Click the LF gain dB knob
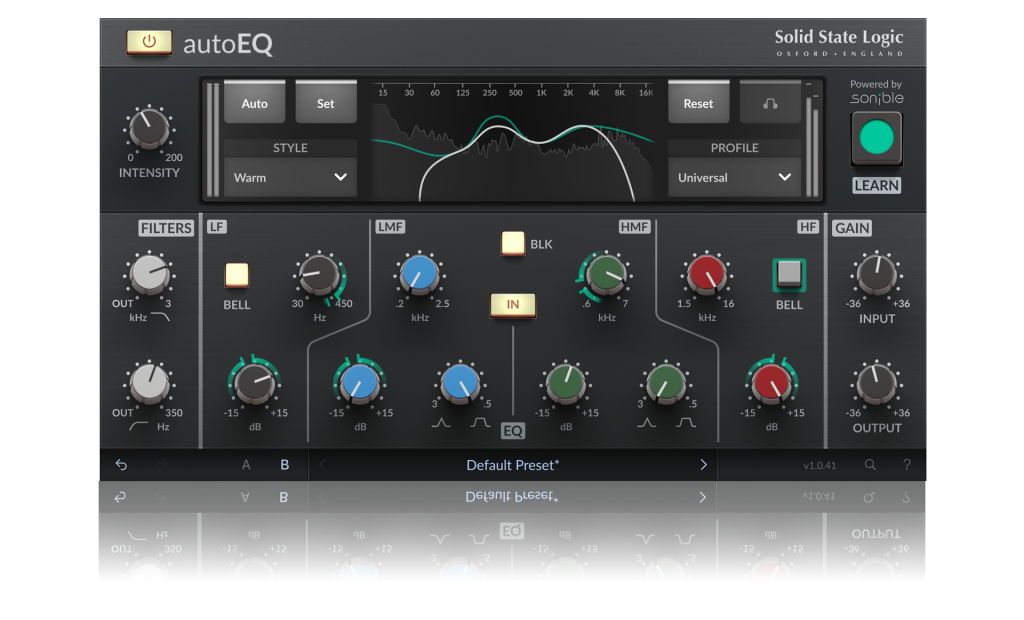This screenshot has height=620, width=1024. pyautogui.click(x=254, y=383)
